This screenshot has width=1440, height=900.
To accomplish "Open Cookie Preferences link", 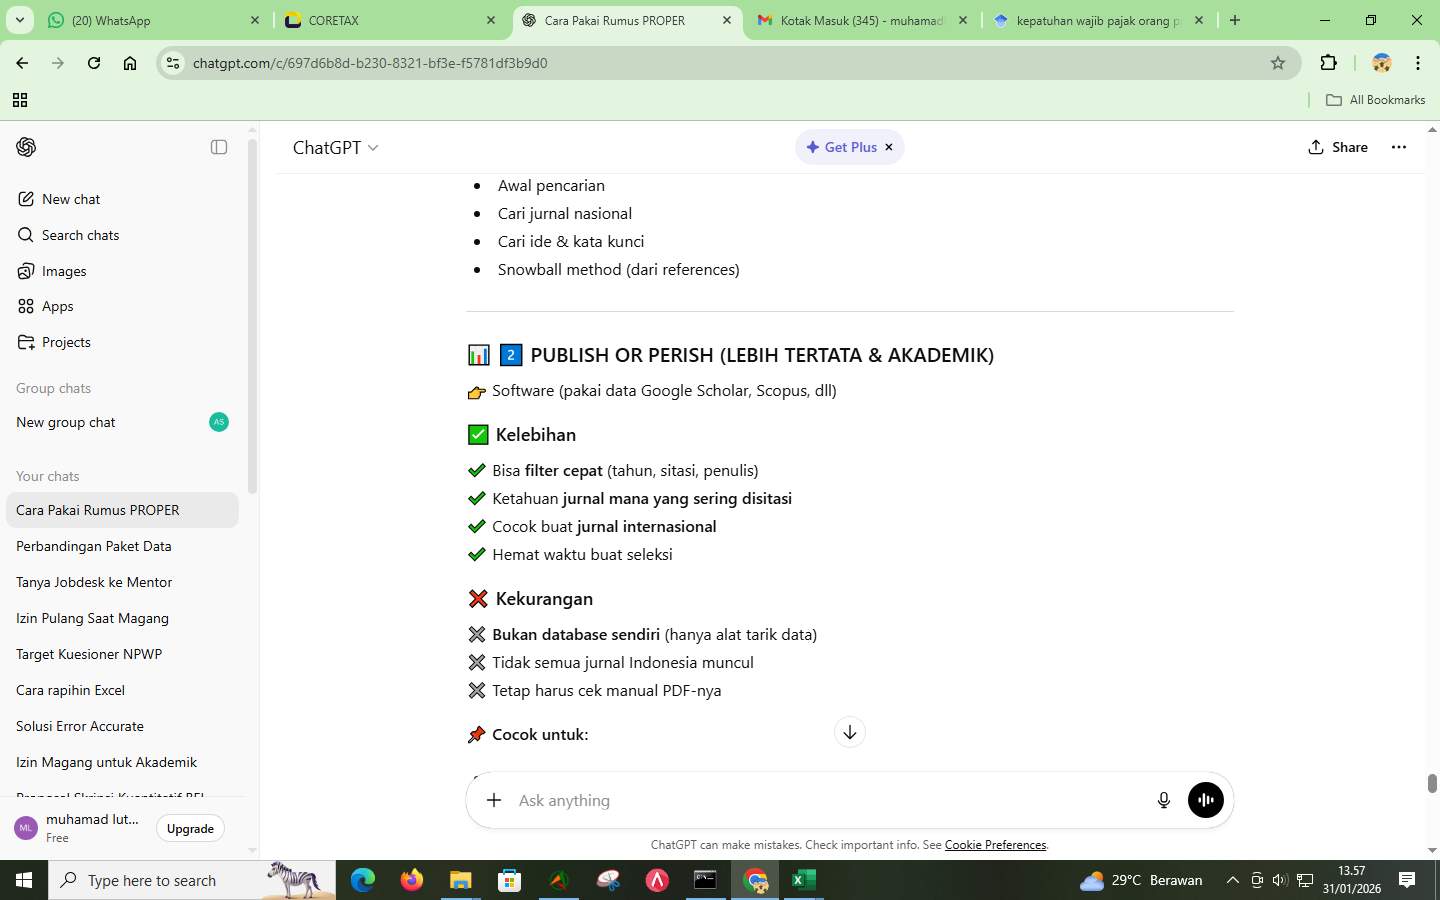I will [x=995, y=845].
